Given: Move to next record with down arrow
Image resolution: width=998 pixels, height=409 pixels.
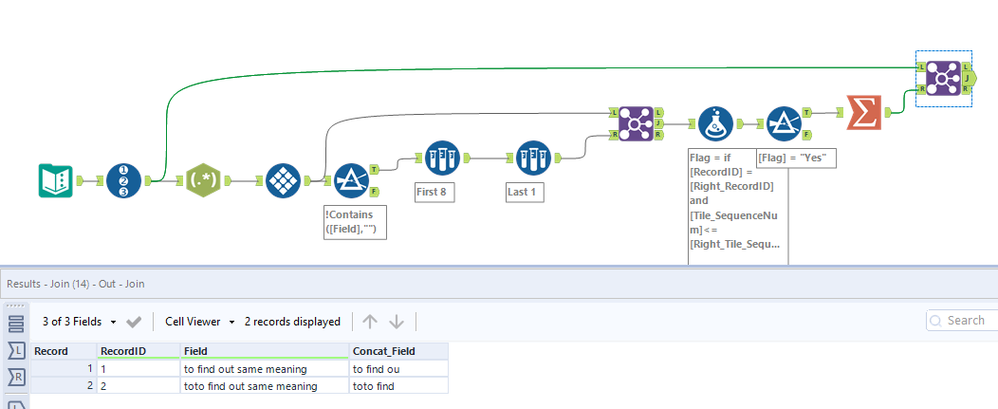Looking at the screenshot, I should (397, 322).
